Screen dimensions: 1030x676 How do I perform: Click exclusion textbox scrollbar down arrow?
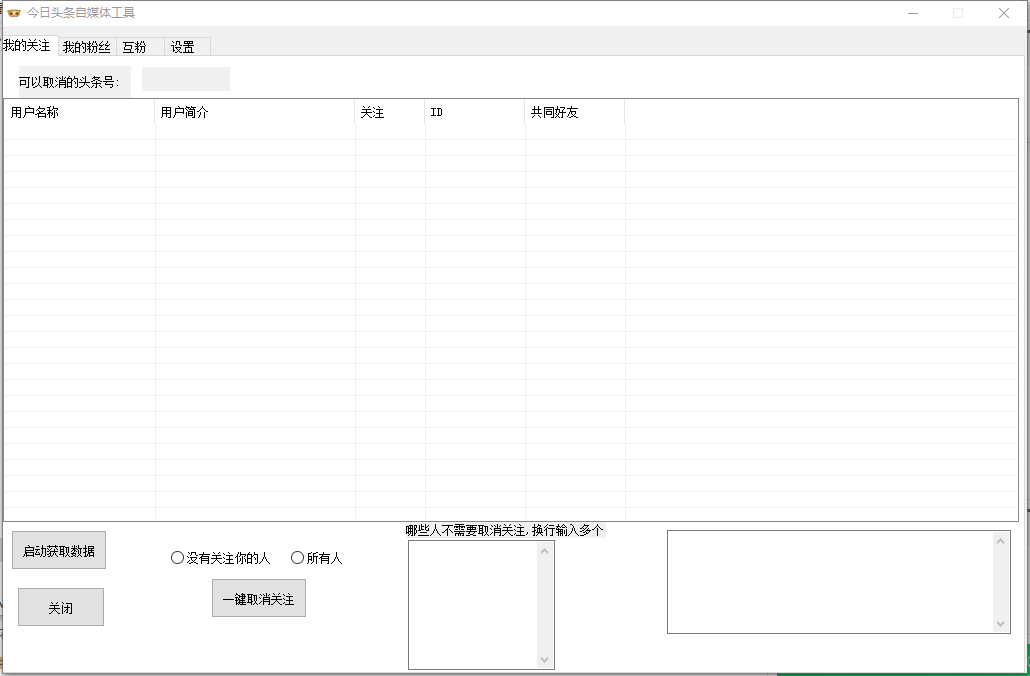click(545, 660)
